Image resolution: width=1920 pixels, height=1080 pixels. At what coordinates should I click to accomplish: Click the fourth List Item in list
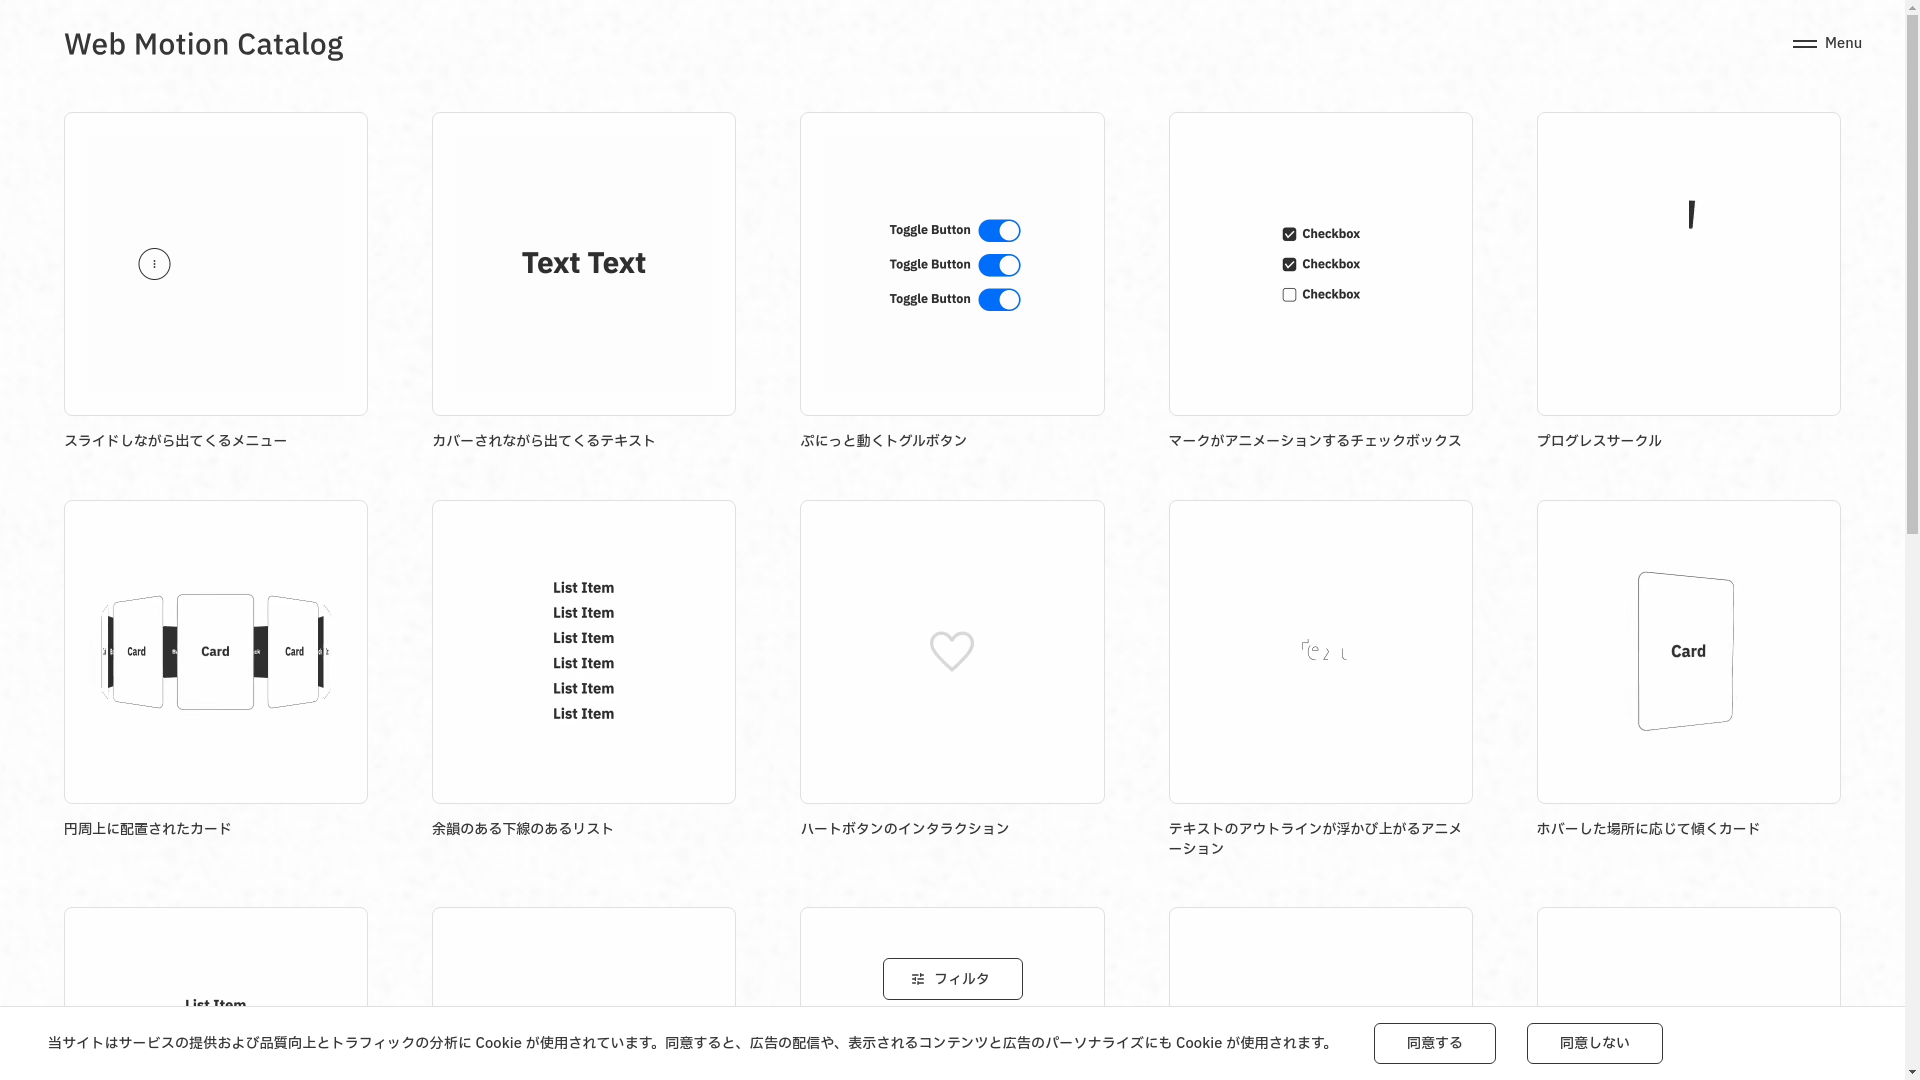[584, 663]
